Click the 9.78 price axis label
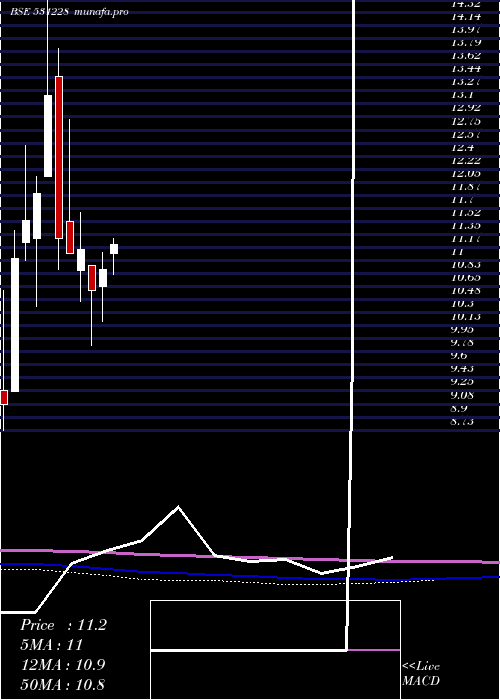500x700 pixels. tap(464, 343)
